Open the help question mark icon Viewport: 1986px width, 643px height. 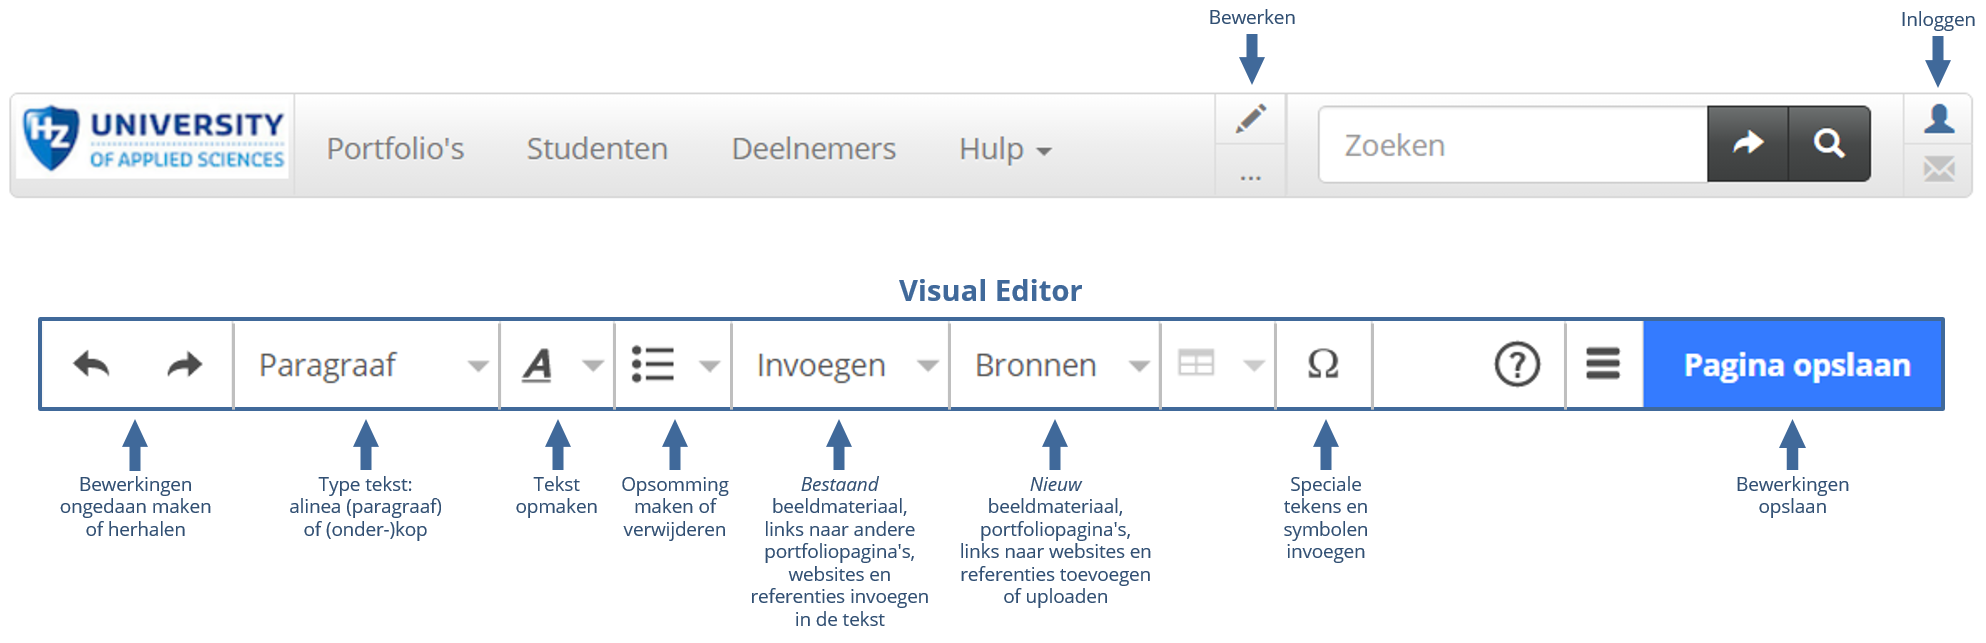coord(1517,365)
